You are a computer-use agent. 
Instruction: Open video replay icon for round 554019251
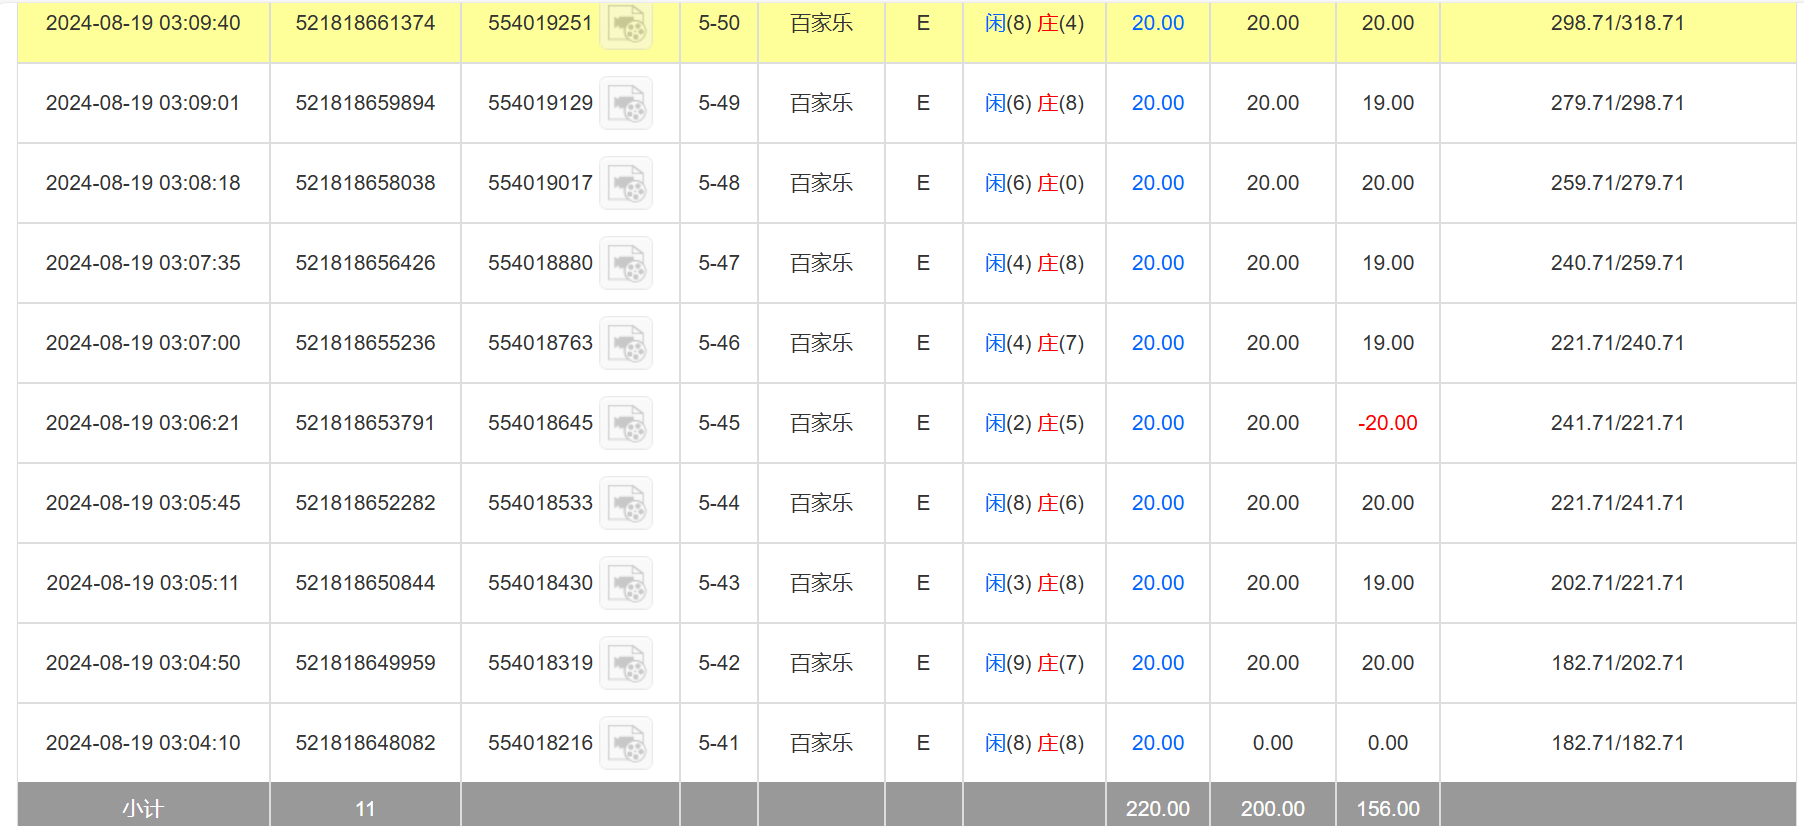626,24
